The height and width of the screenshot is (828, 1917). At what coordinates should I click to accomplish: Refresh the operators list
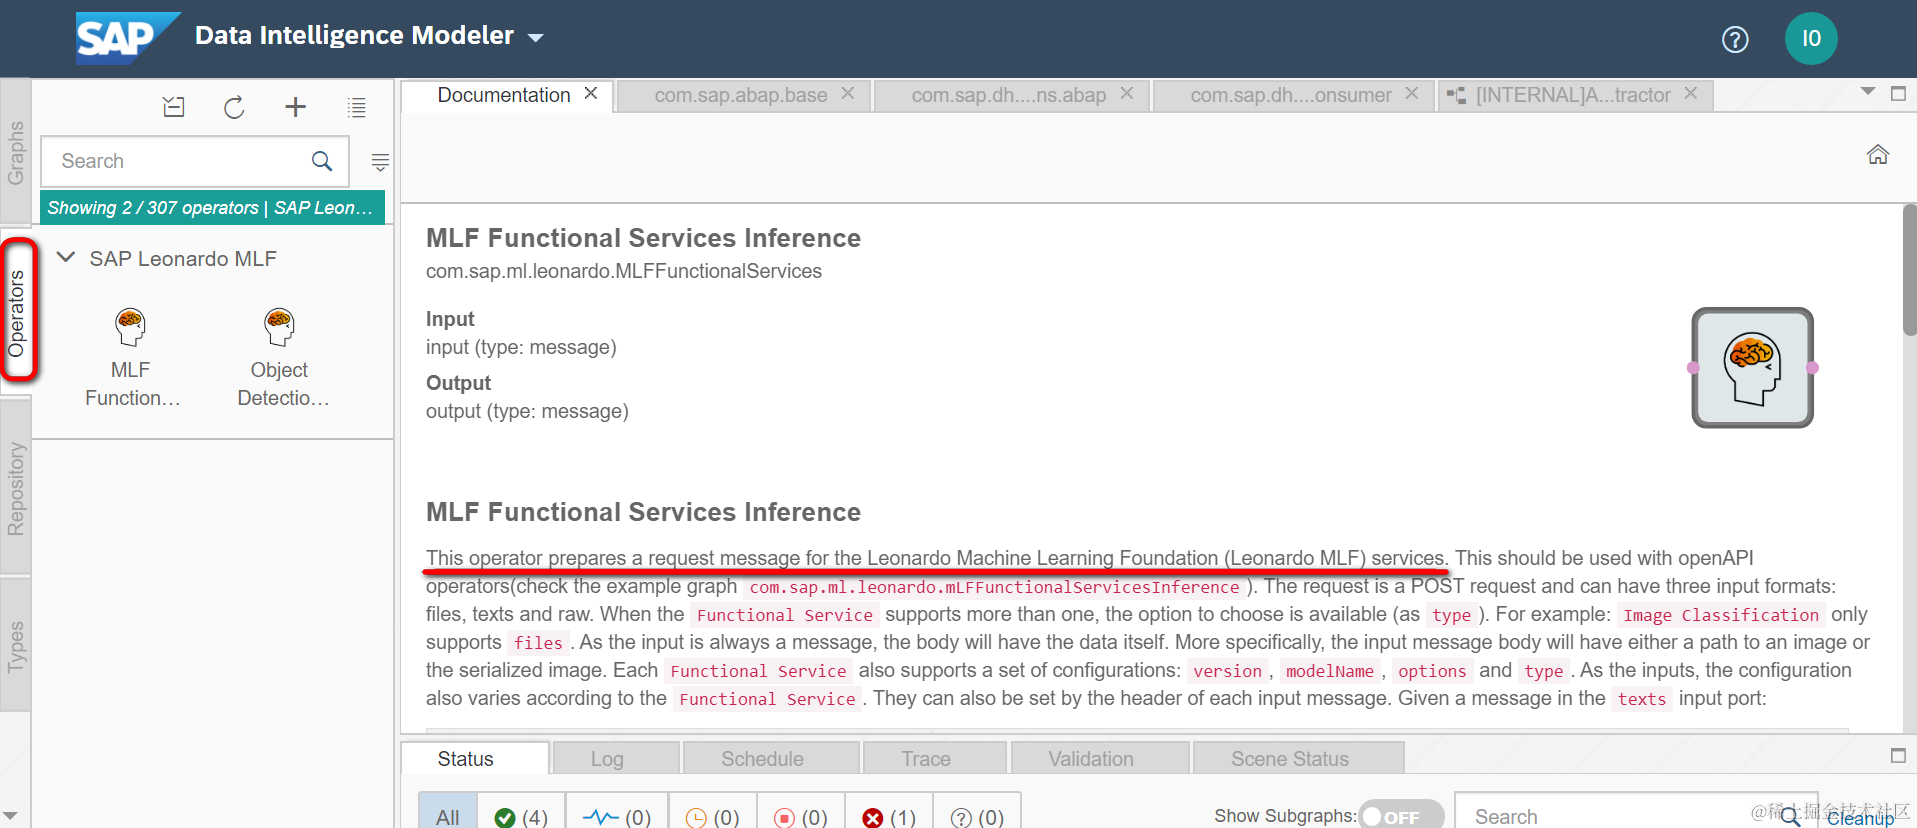(x=234, y=107)
